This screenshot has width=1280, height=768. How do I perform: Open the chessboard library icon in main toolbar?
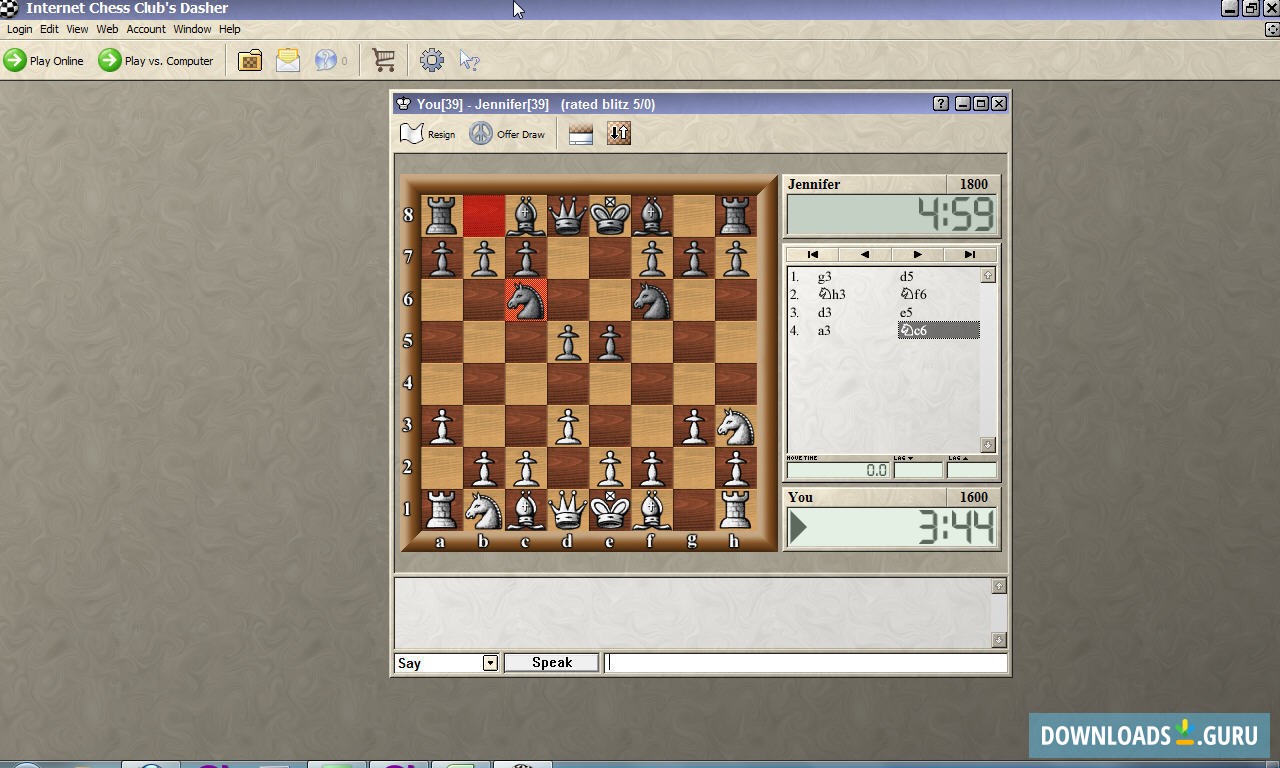[250, 61]
